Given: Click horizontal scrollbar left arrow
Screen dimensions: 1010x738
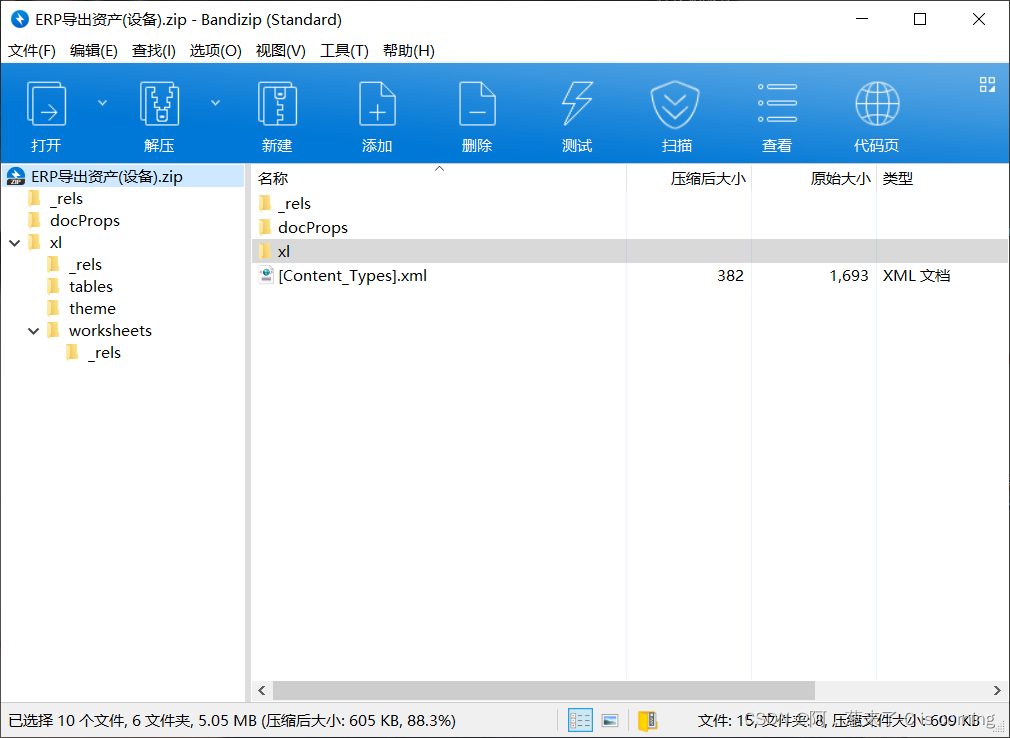Looking at the screenshot, I should 262,690.
